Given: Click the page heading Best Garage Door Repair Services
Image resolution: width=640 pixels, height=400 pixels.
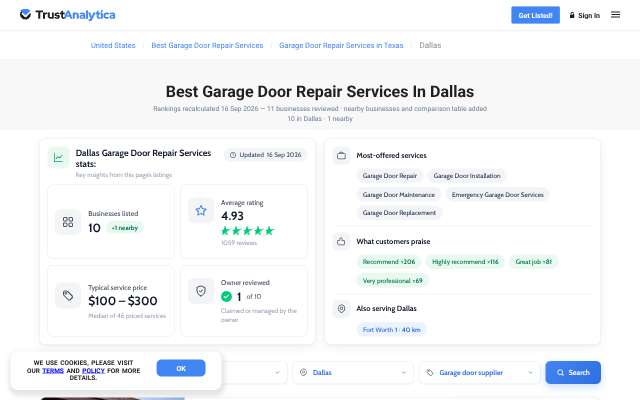Looking at the screenshot, I should point(320,91).
